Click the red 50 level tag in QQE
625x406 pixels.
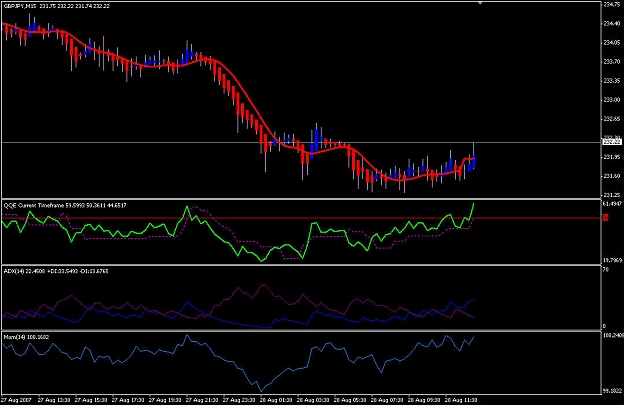click(605, 218)
